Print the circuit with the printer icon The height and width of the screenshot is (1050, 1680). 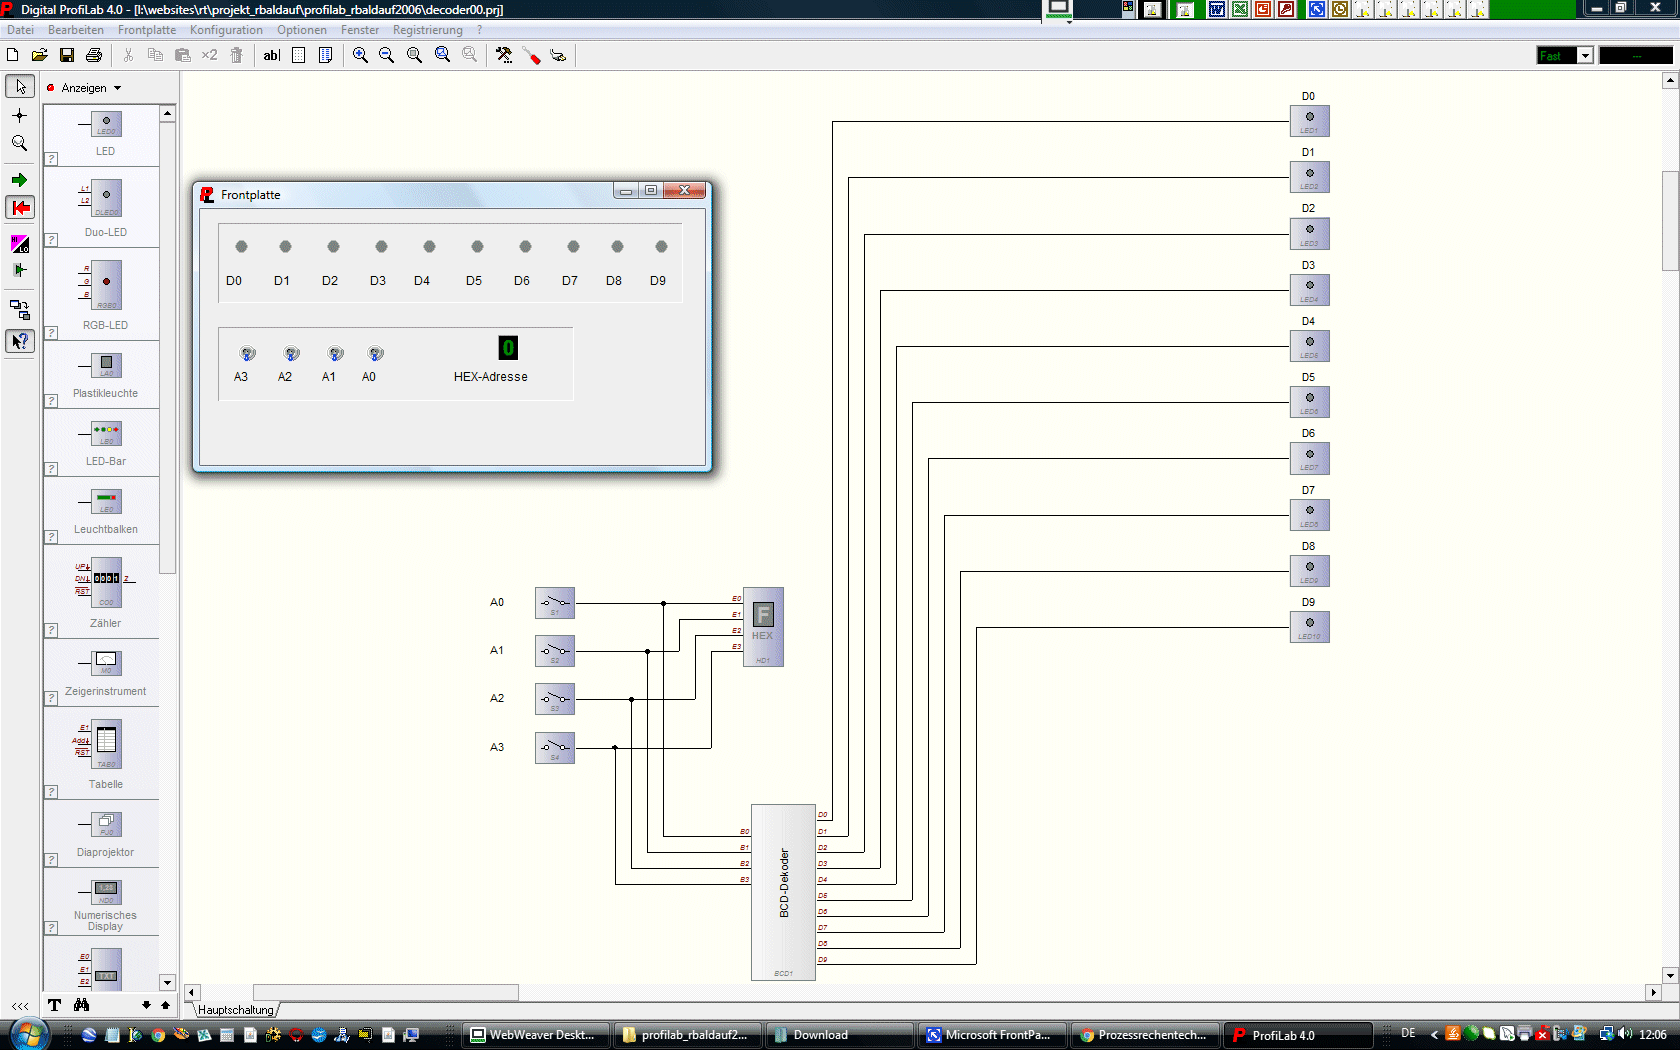94,55
